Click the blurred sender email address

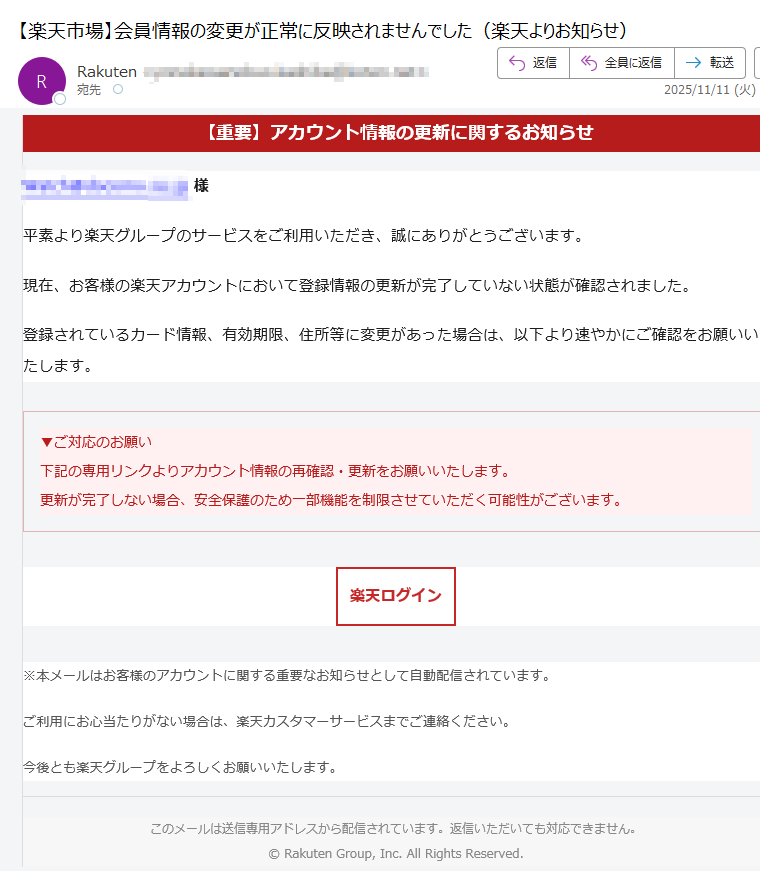286,72
